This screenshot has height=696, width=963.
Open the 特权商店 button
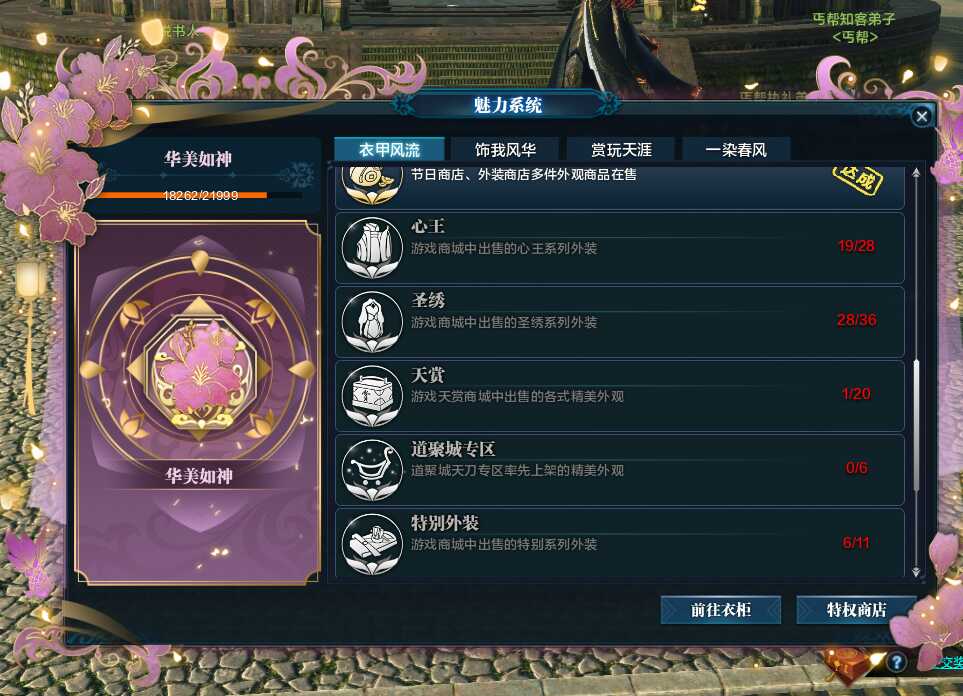click(856, 610)
